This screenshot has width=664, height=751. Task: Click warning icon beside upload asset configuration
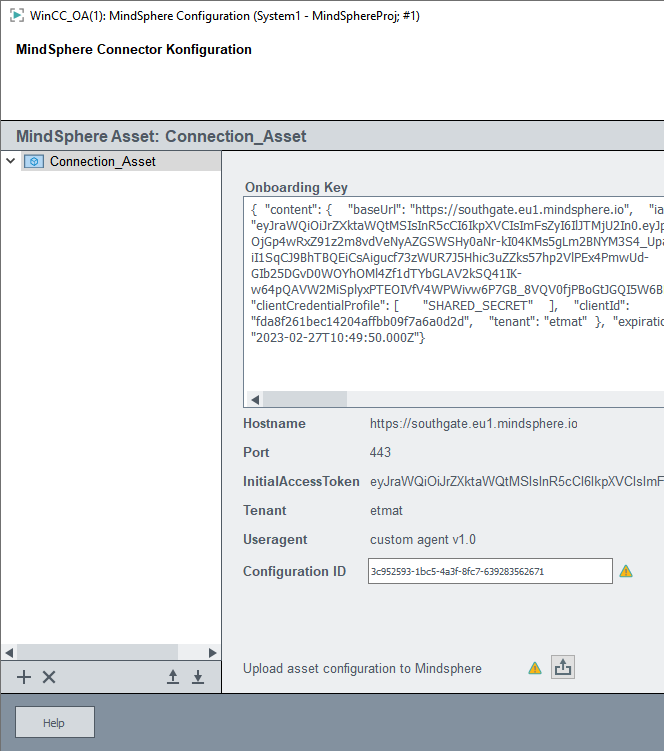coord(535,668)
